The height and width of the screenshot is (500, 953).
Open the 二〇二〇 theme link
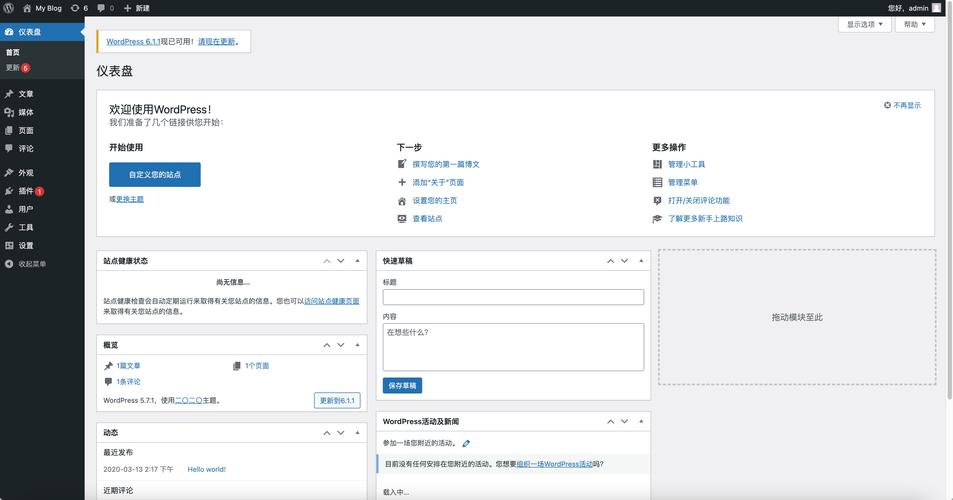[x=189, y=400]
